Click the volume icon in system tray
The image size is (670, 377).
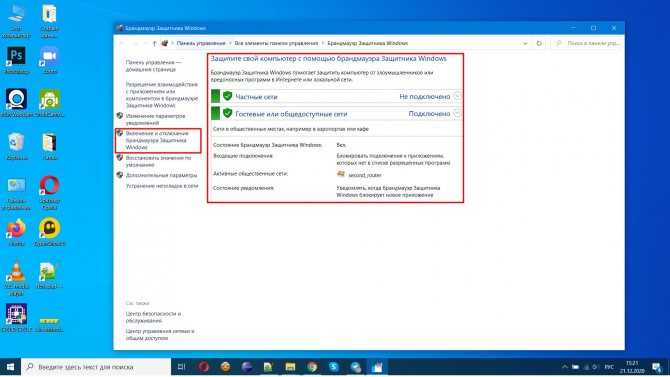[x=594, y=367]
